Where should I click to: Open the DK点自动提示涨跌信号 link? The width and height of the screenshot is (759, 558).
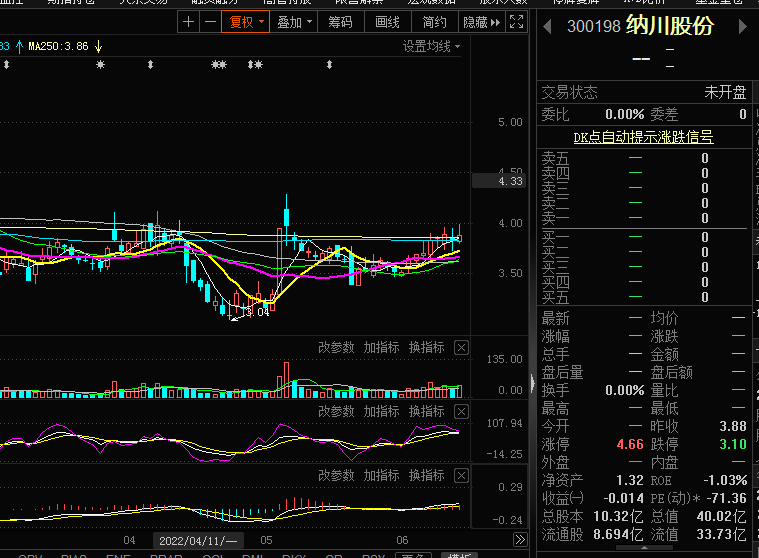[x=643, y=137]
